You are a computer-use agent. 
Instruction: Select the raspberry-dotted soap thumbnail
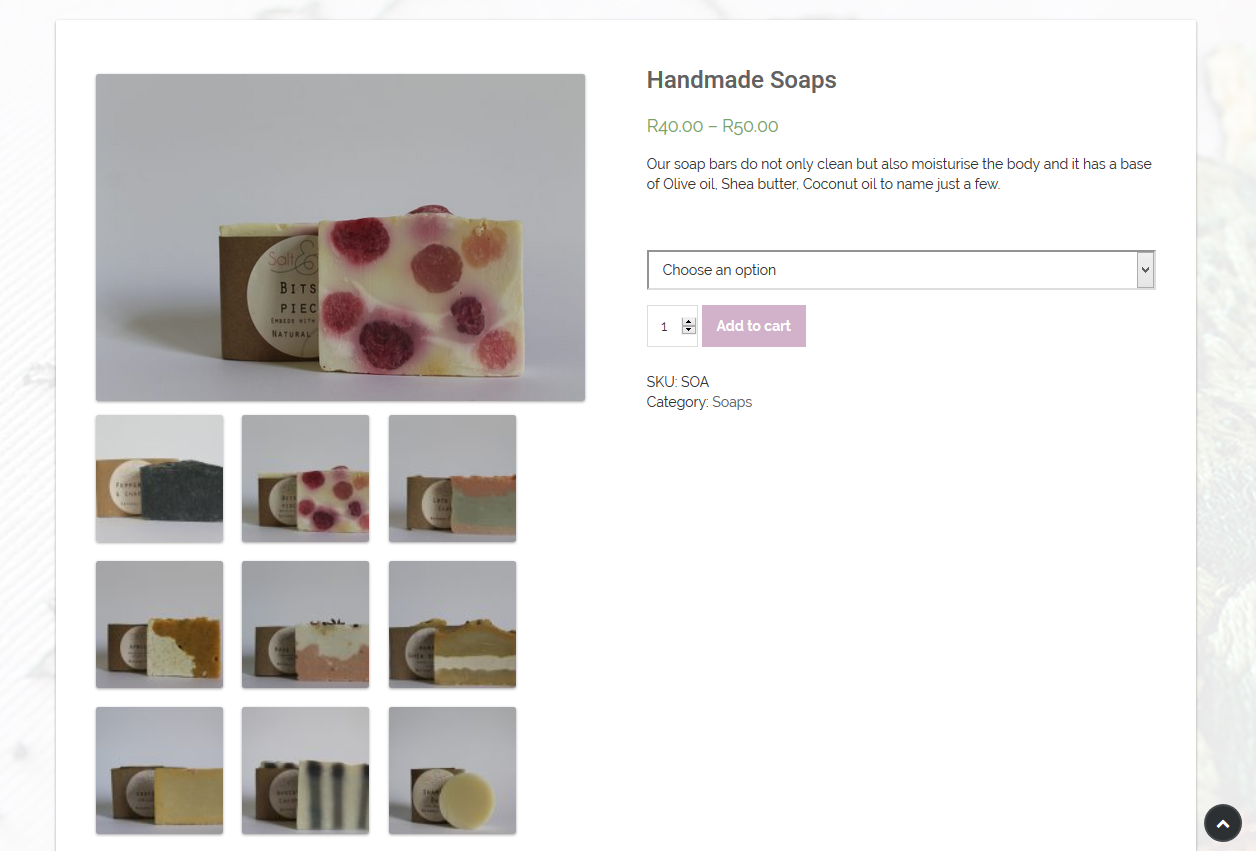point(305,478)
